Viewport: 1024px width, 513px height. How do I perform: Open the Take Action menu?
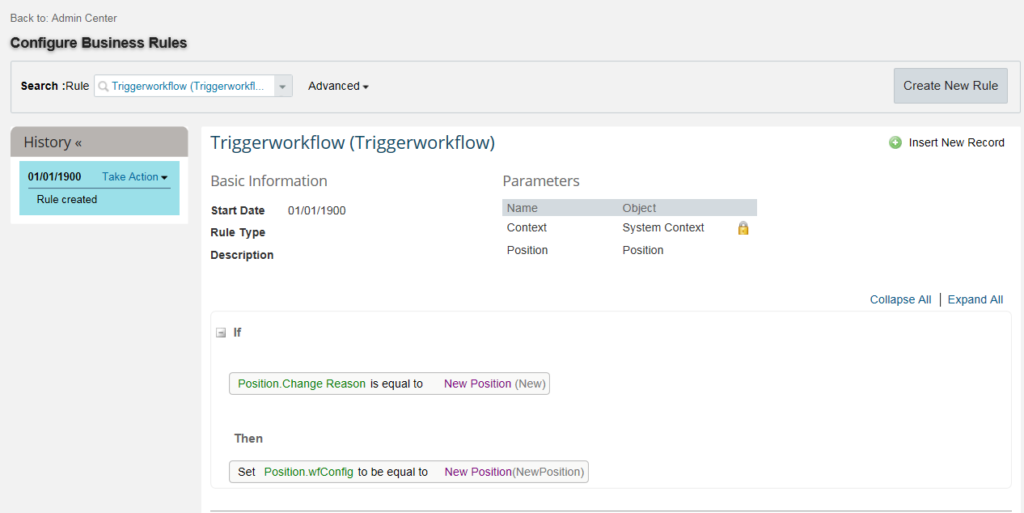(x=135, y=177)
